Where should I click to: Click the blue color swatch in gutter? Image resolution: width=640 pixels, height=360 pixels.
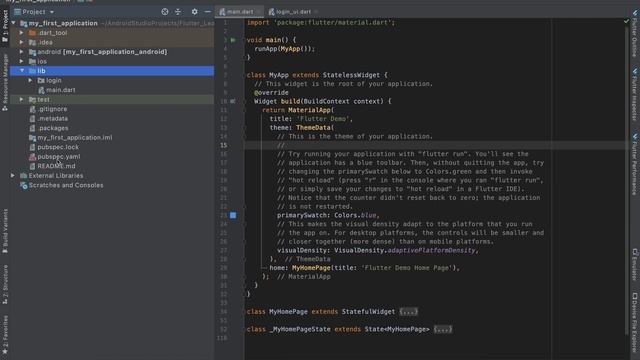pos(233,215)
